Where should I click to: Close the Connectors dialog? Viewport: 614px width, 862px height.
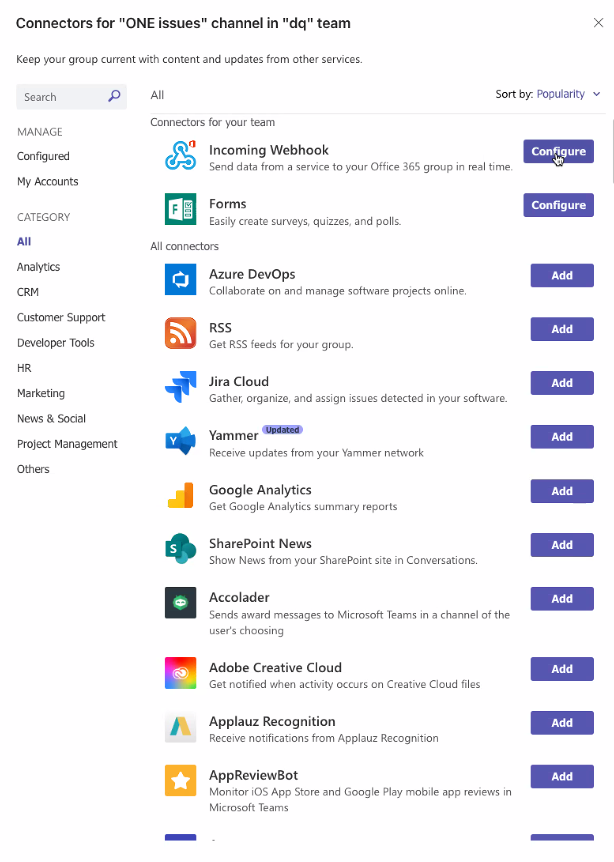598,22
